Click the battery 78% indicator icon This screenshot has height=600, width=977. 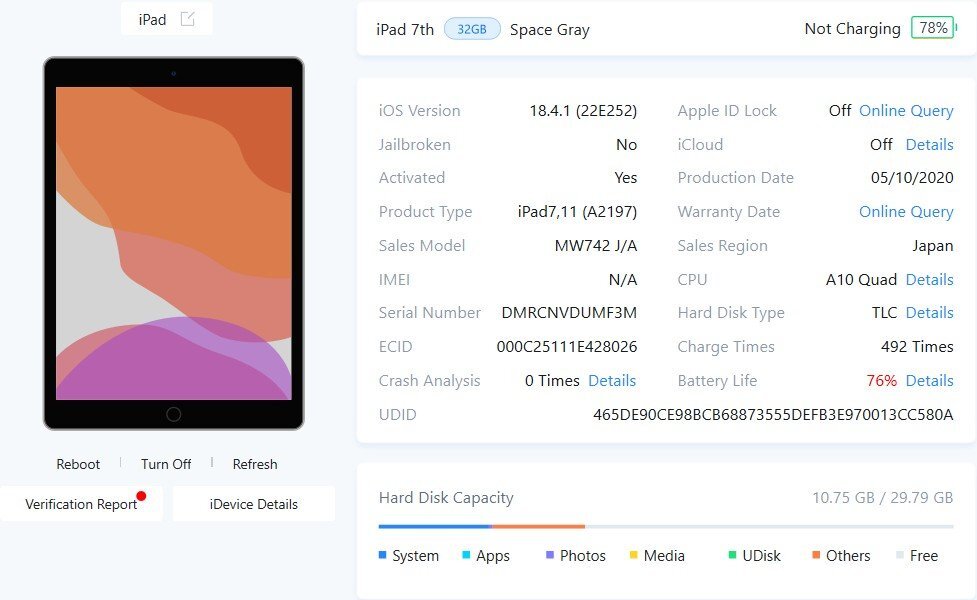(933, 28)
